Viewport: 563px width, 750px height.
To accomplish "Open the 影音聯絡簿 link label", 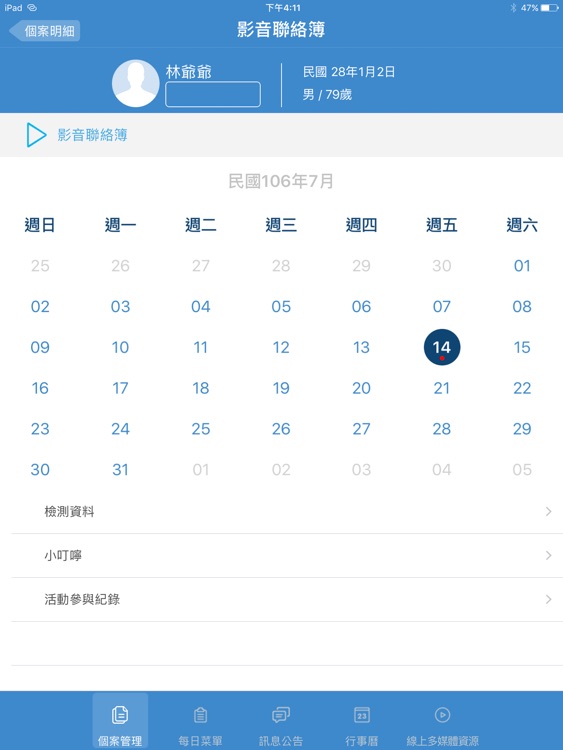I will tap(92, 135).
